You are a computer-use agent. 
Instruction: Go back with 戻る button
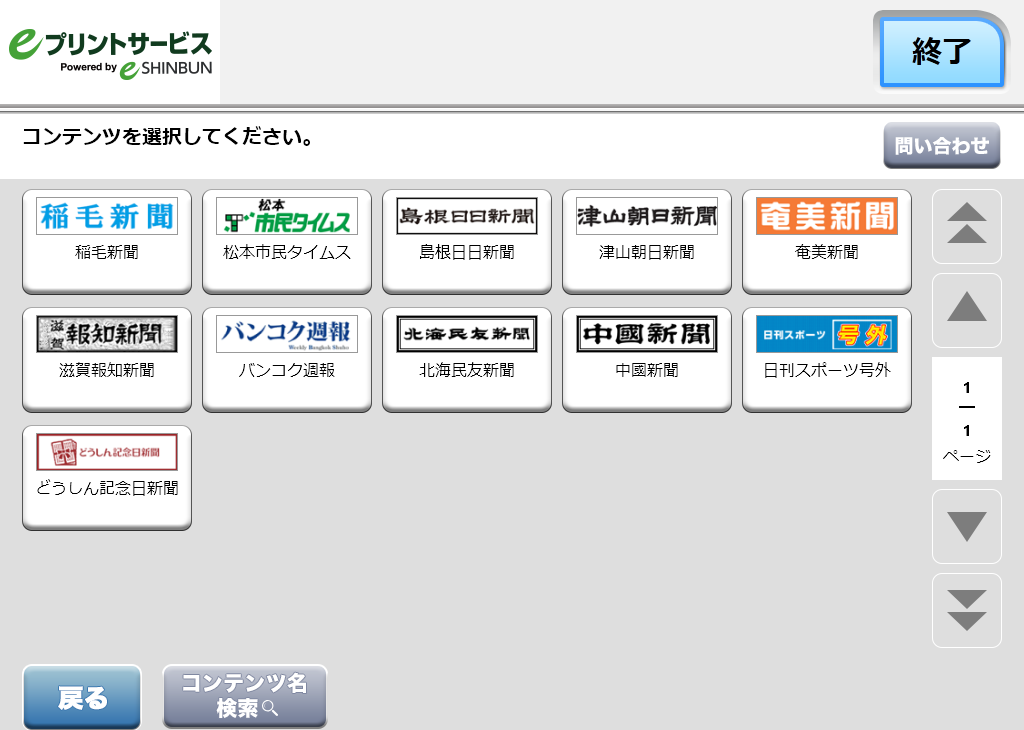coord(82,697)
